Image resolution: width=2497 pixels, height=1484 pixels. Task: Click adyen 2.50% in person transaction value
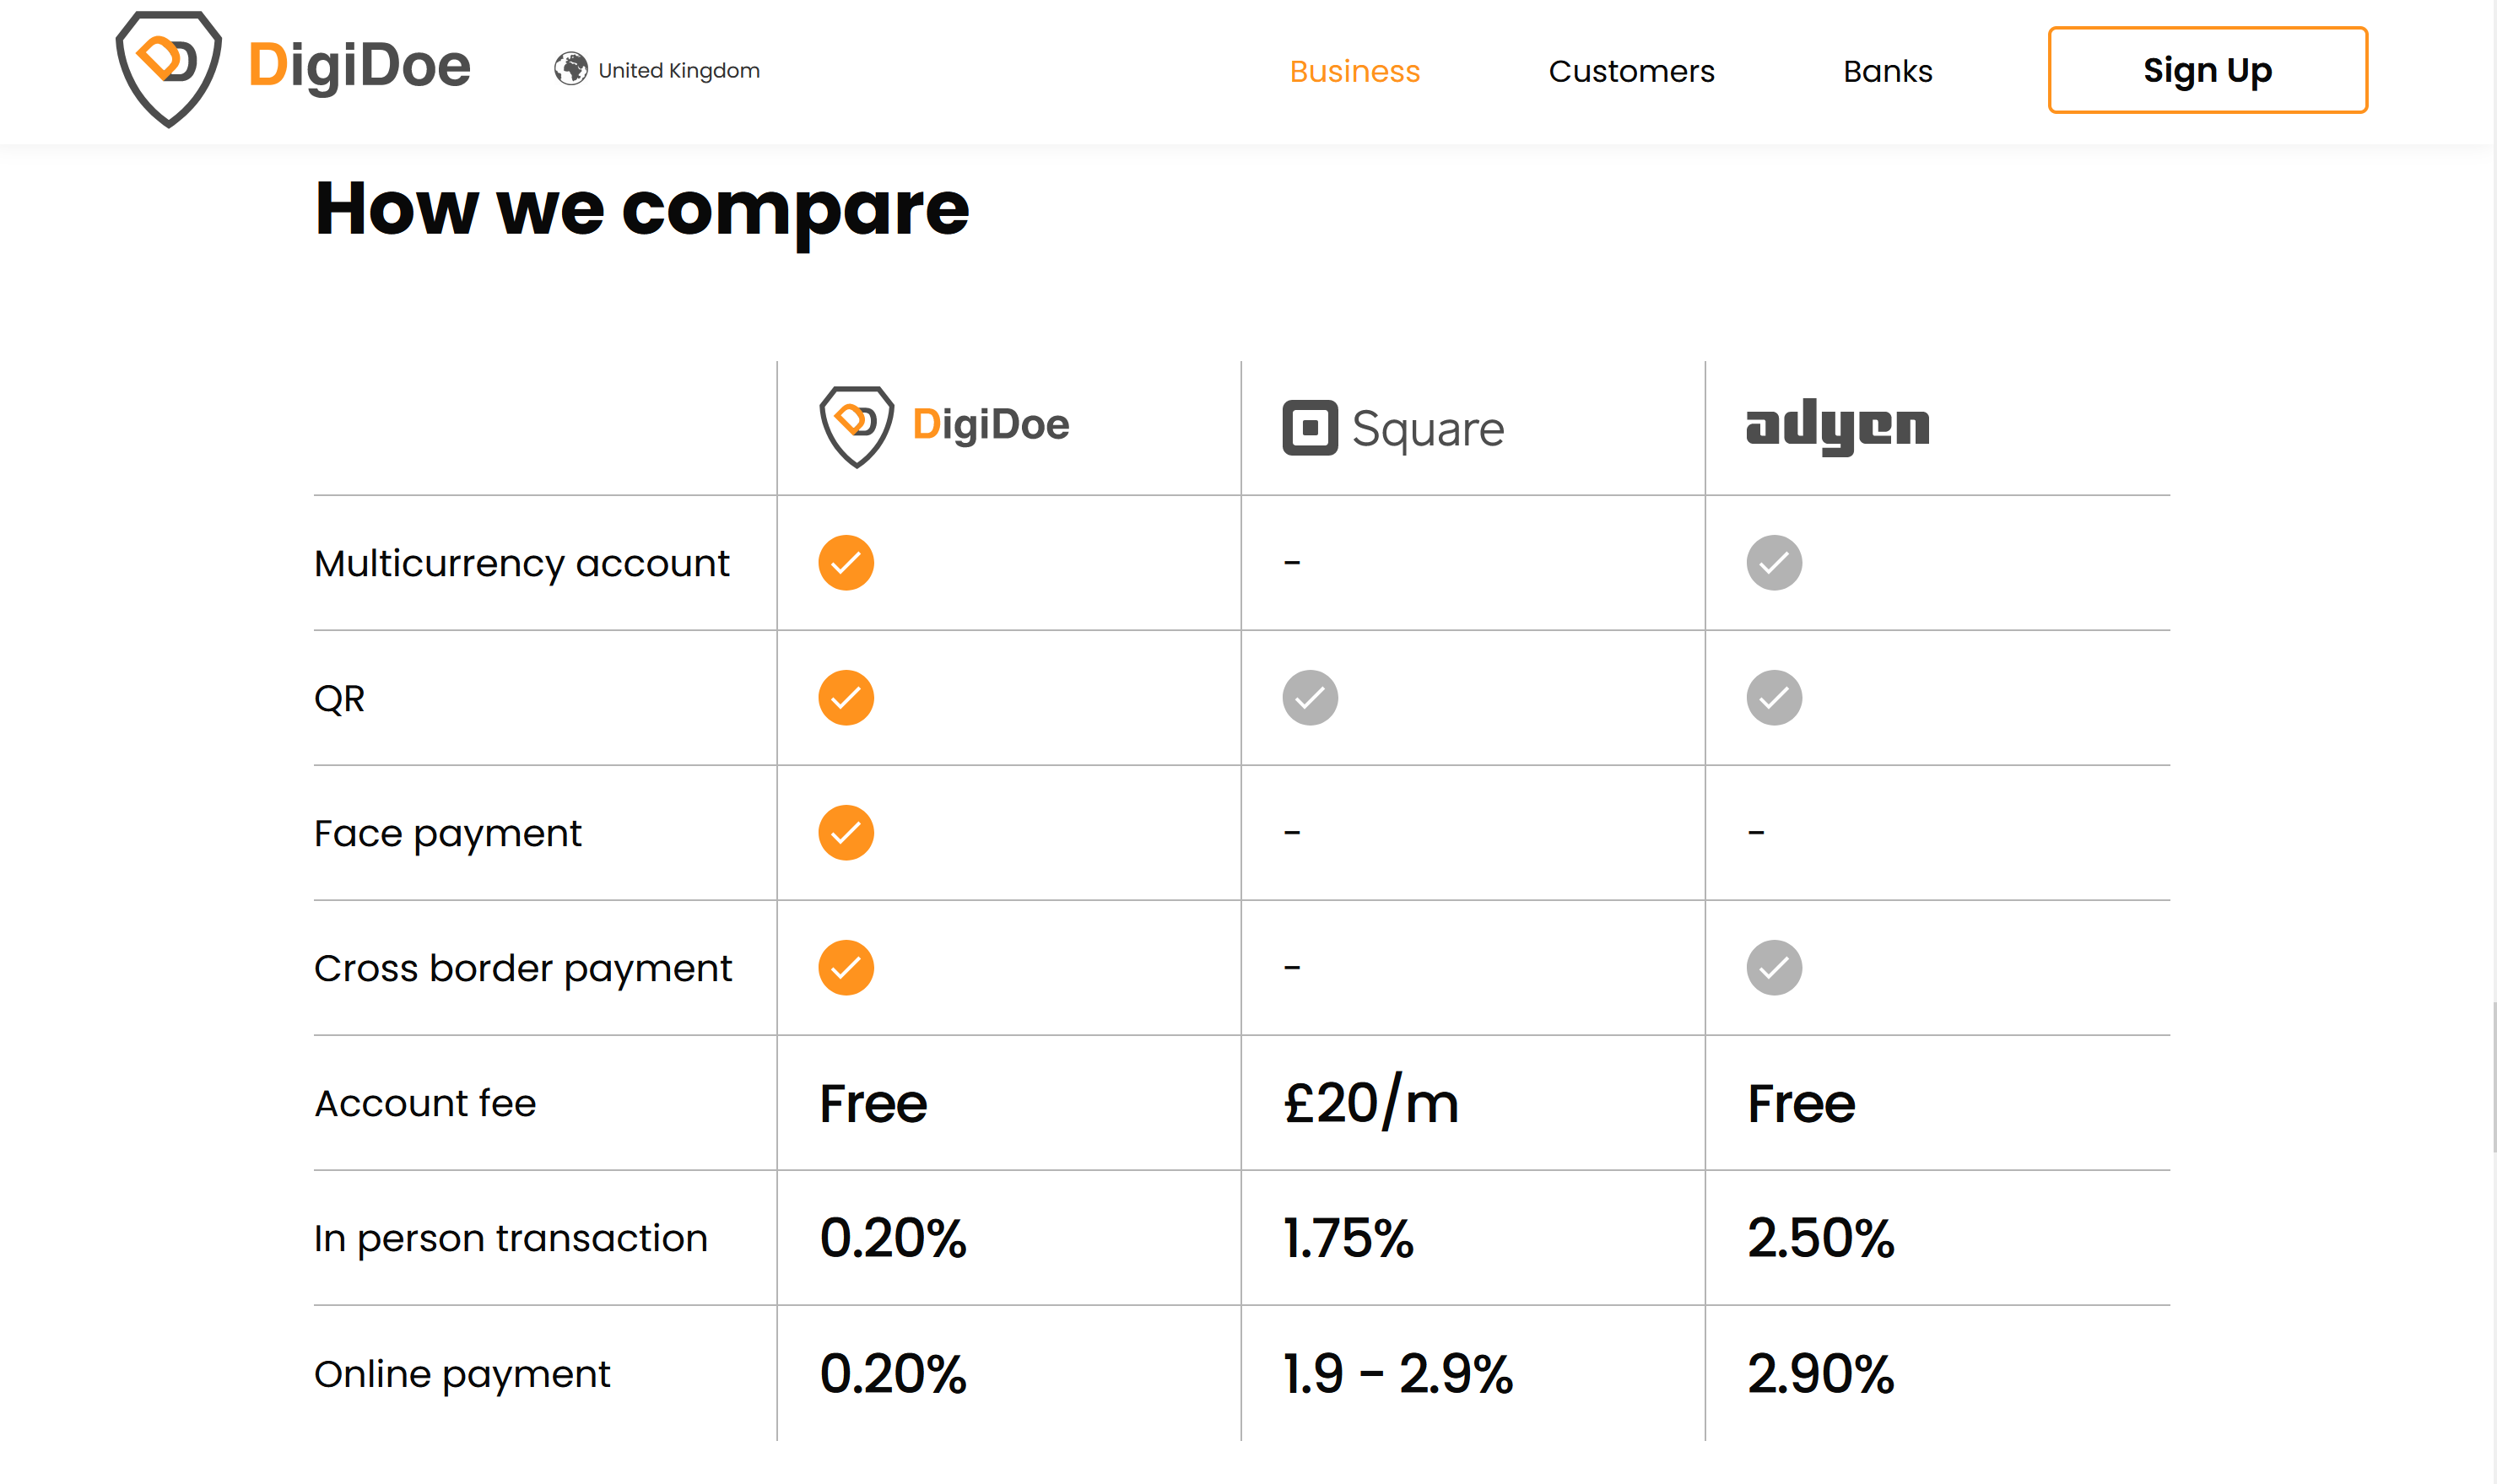pos(1821,1238)
